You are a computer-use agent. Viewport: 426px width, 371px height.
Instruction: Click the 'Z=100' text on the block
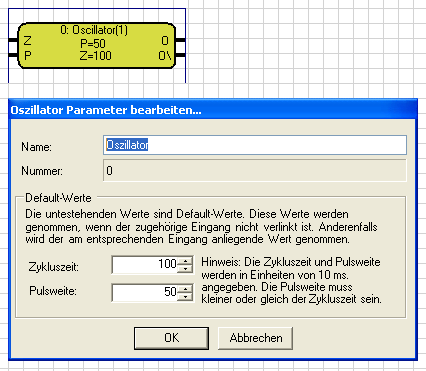[96, 56]
